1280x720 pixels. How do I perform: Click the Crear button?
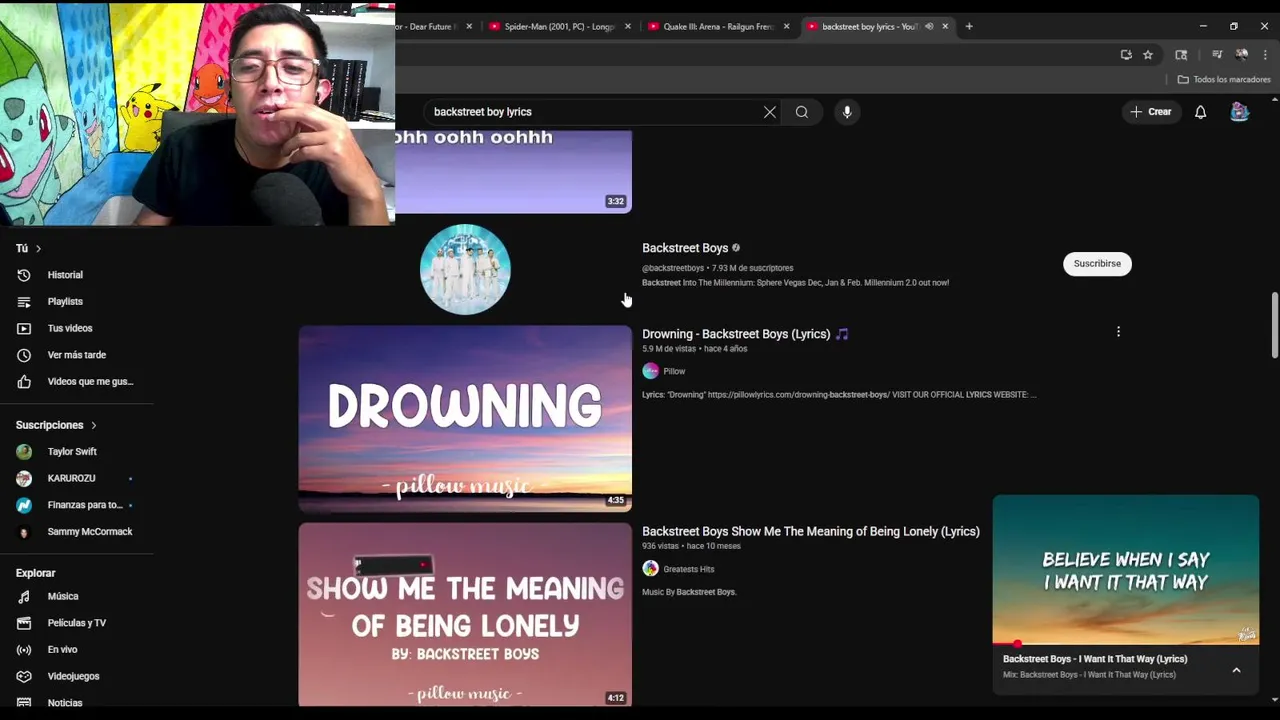pyautogui.click(x=1150, y=112)
